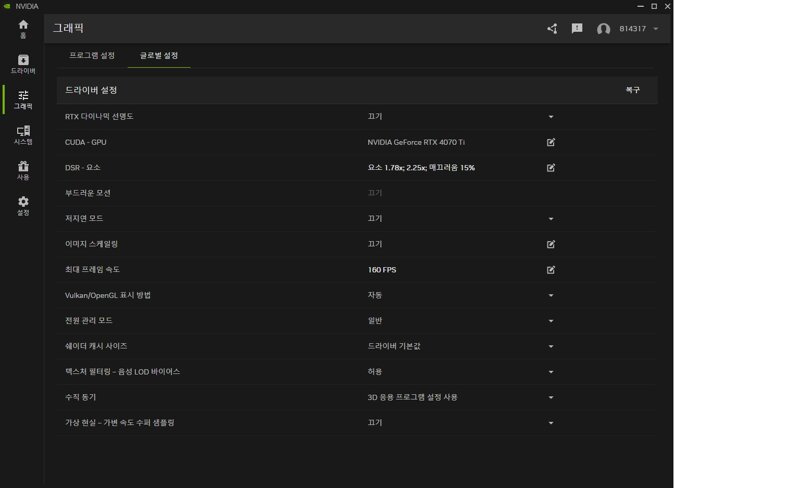Open the Drivers (드라이버) sidebar page
The height and width of the screenshot is (488, 800).
[23, 64]
